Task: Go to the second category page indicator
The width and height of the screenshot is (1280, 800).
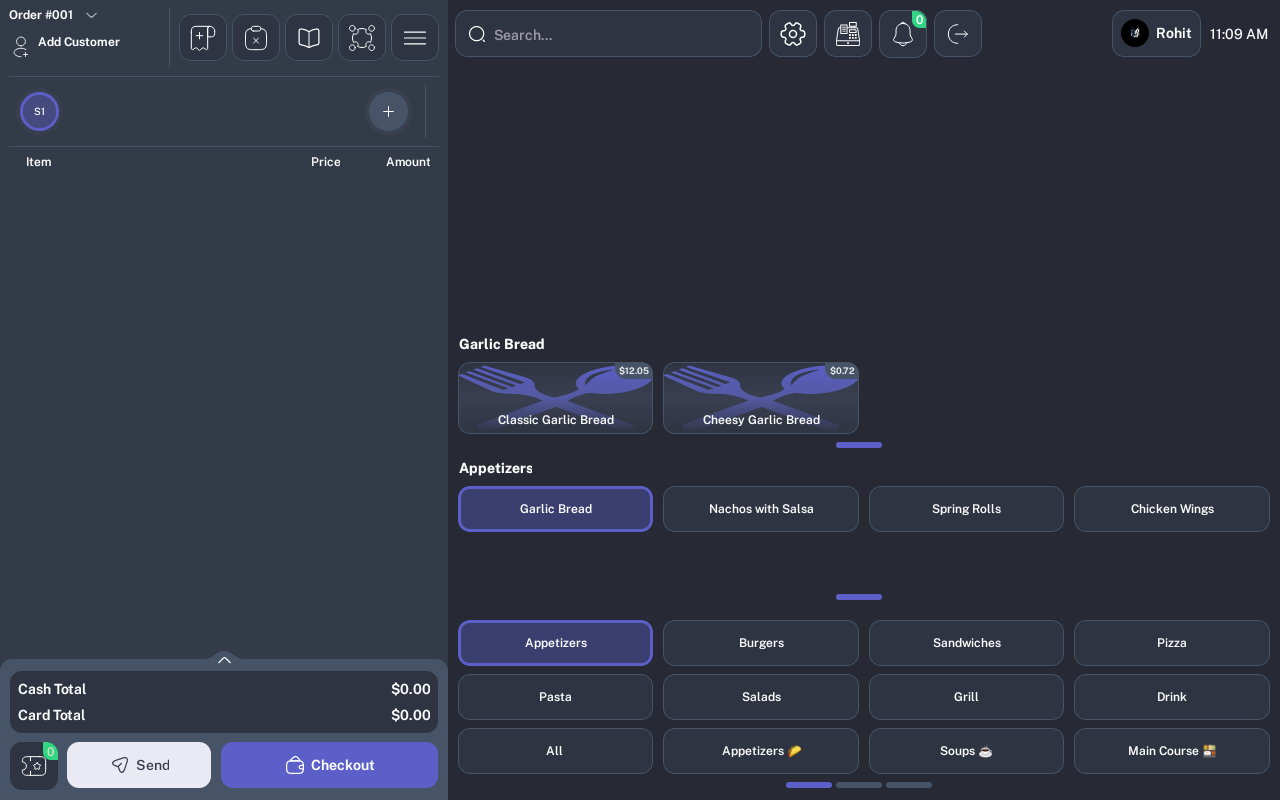Action: [x=859, y=785]
